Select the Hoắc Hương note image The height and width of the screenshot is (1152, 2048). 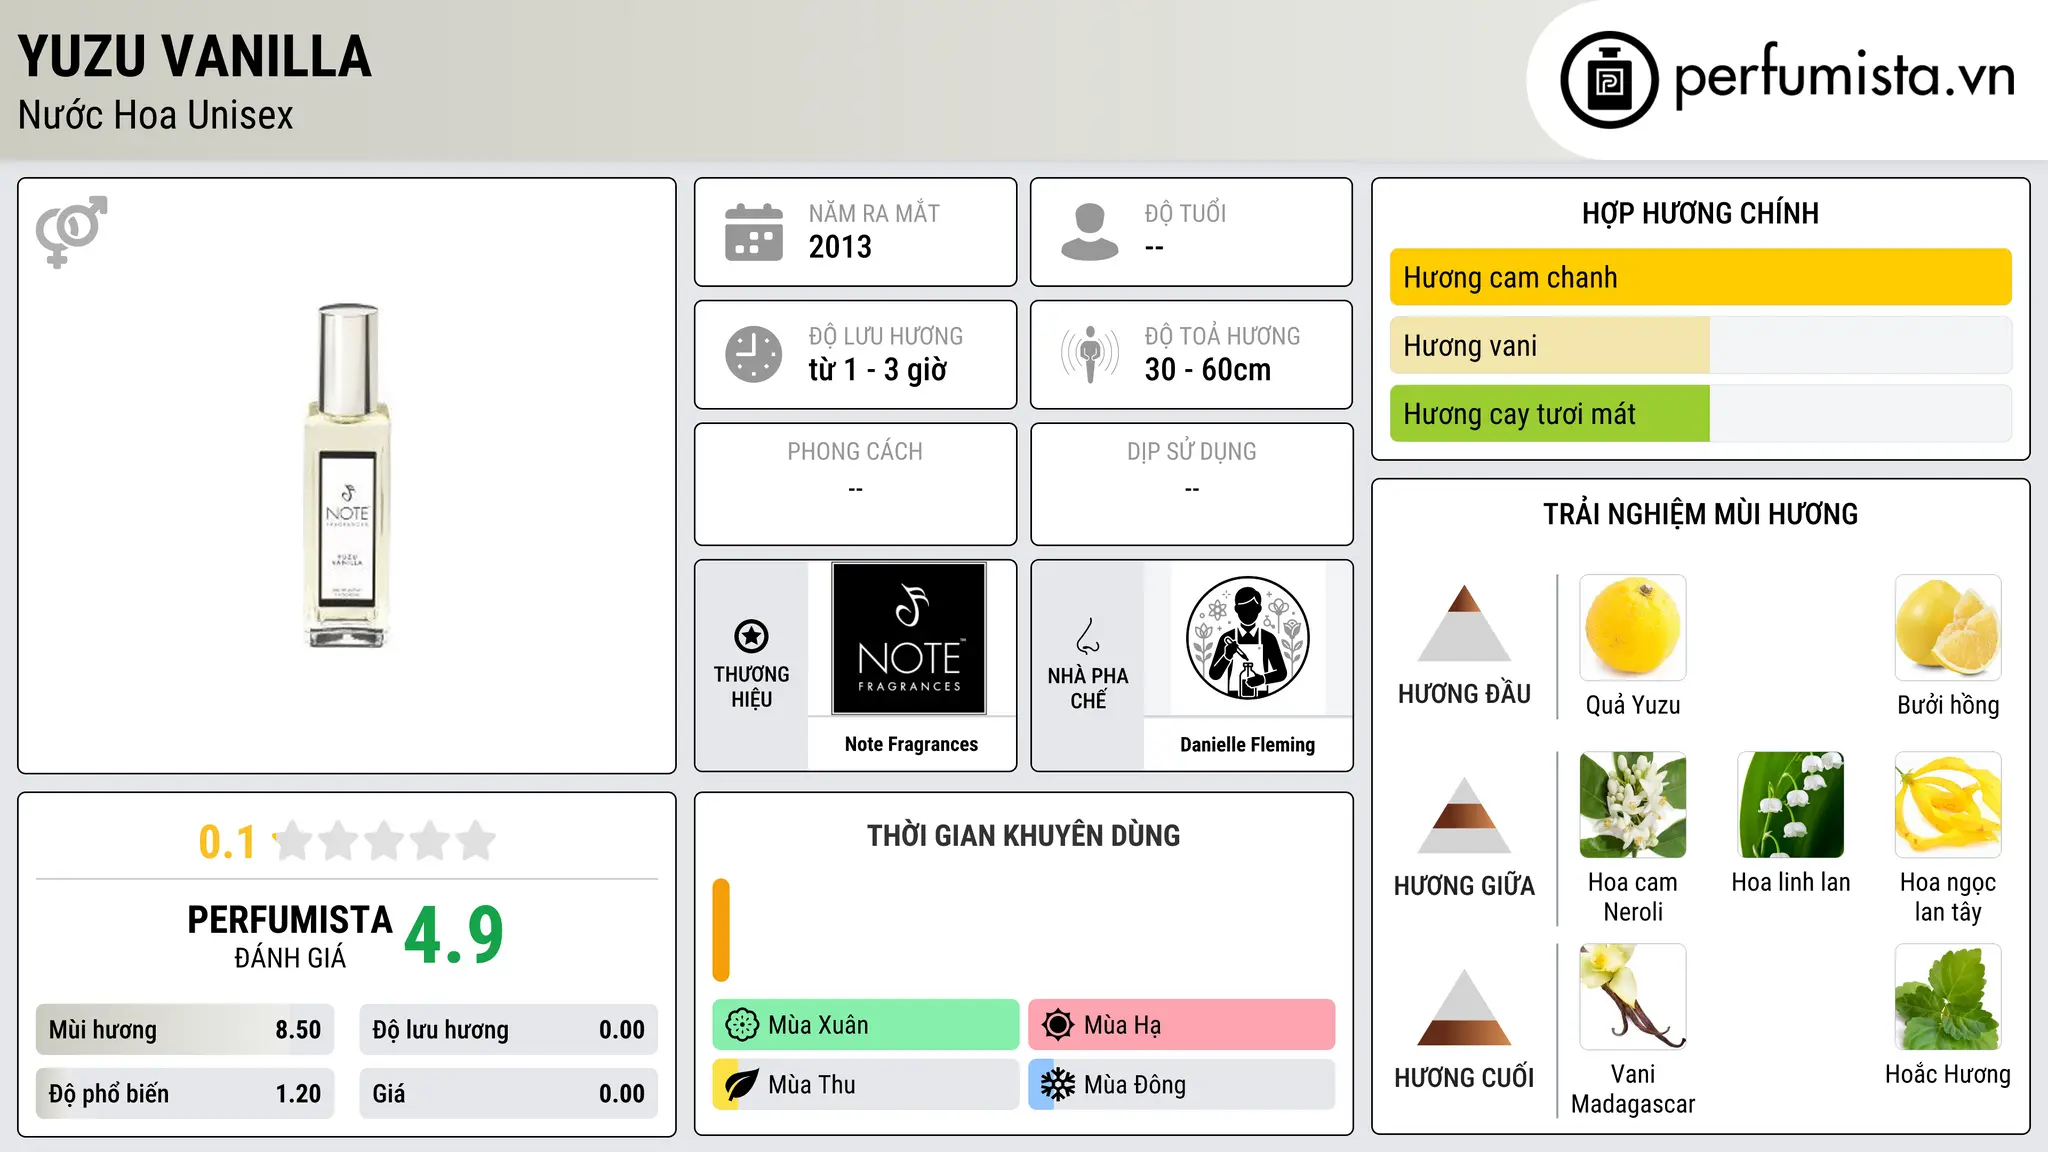click(x=1948, y=997)
